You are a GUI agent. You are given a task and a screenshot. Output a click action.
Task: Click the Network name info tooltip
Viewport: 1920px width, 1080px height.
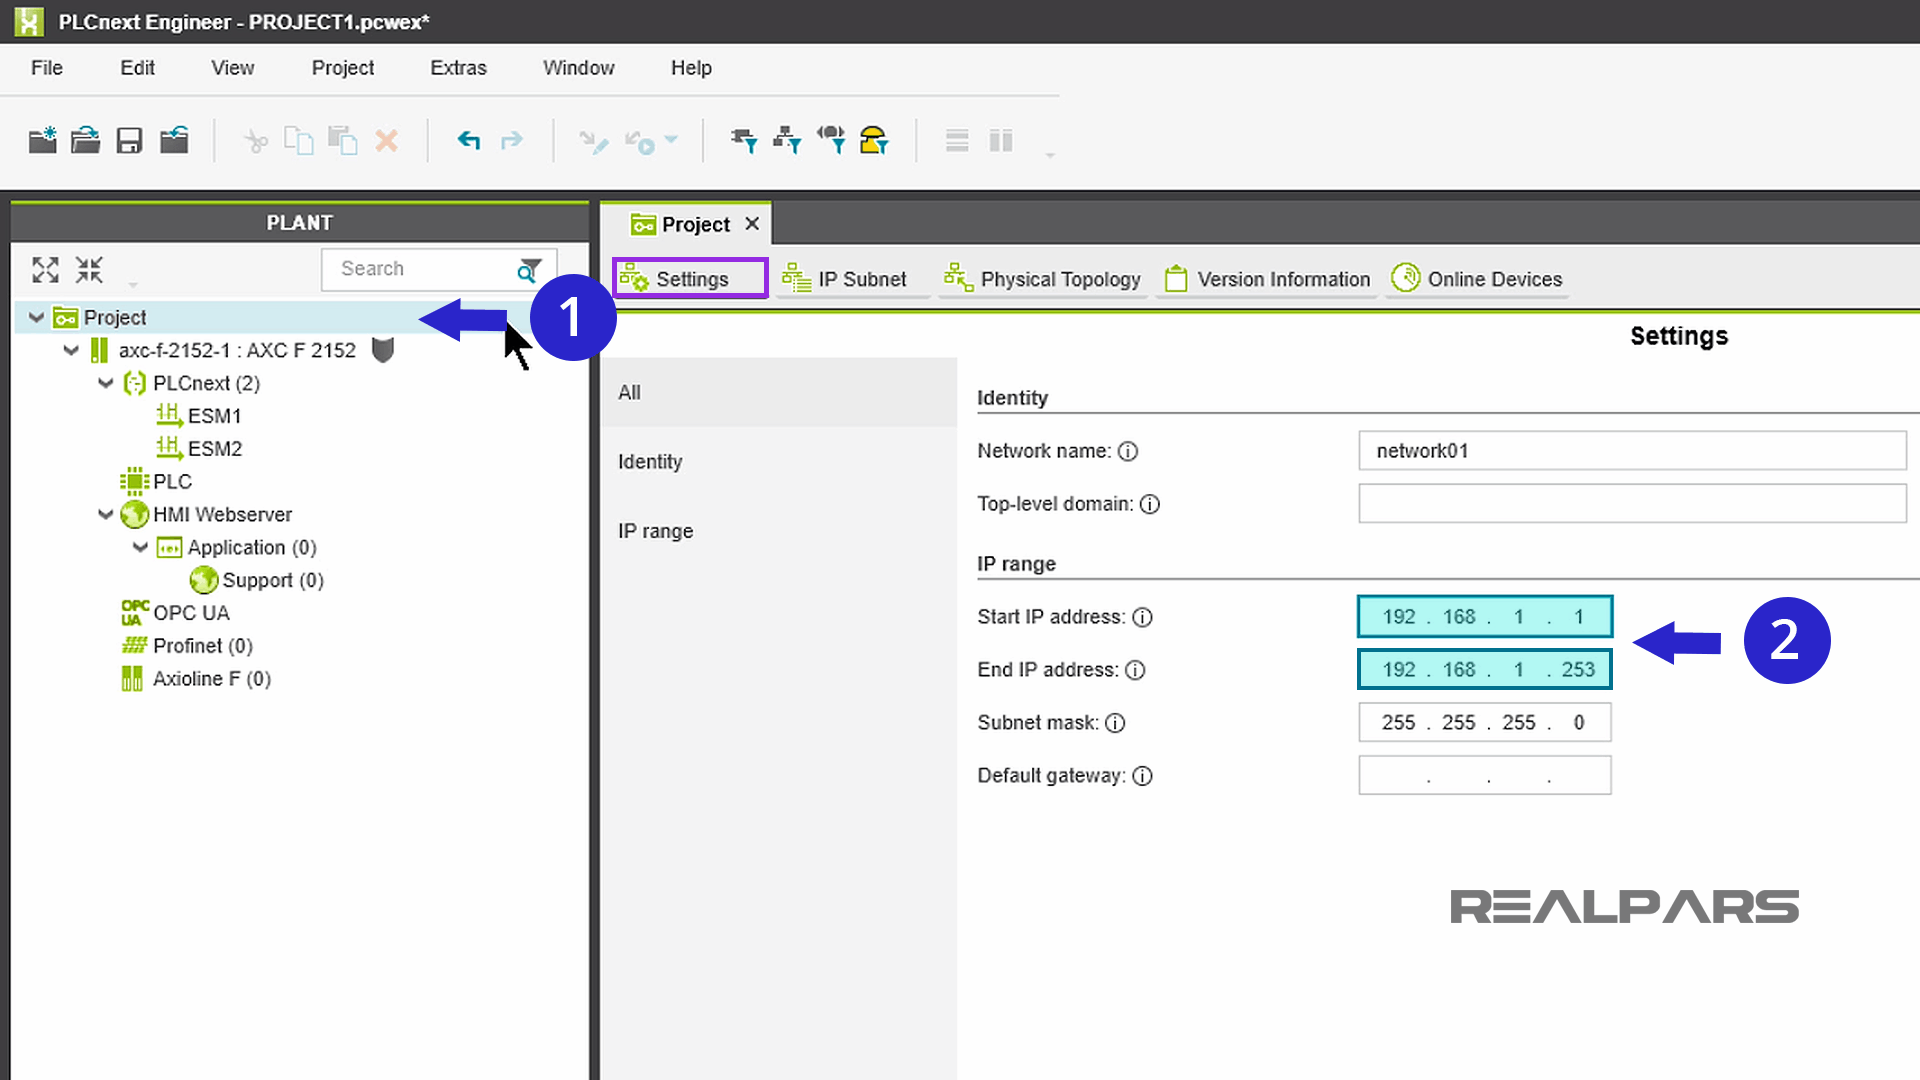coord(1128,451)
